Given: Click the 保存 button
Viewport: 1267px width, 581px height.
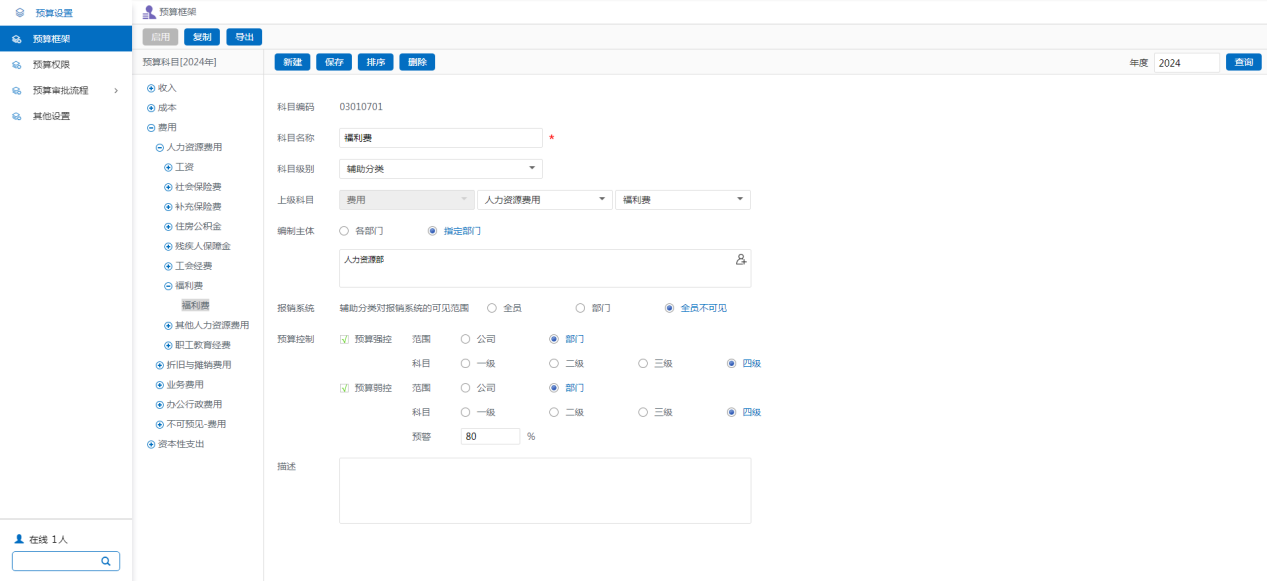Looking at the screenshot, I should 334,62.
